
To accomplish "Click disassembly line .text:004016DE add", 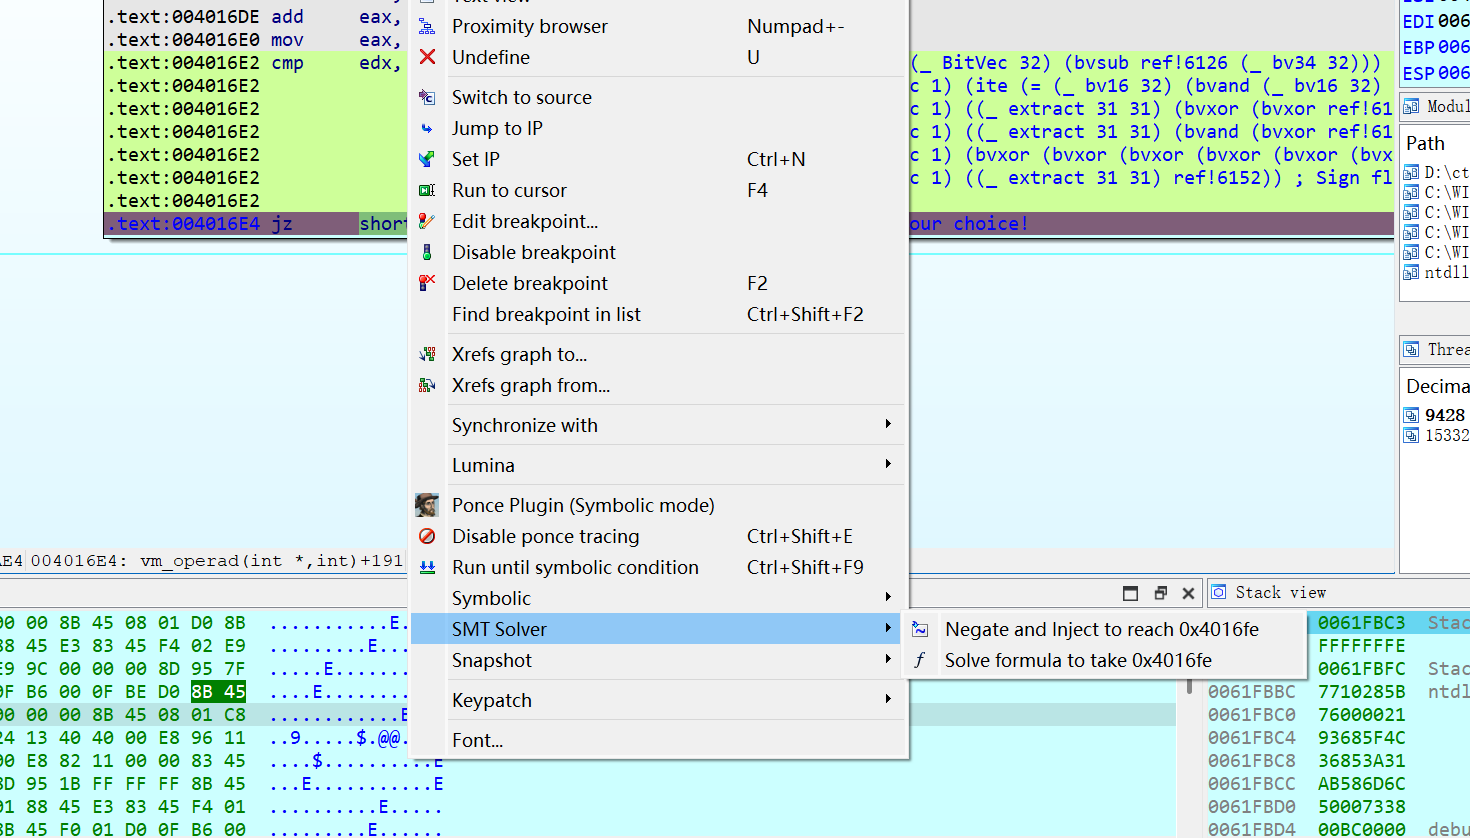I will 255,17.
